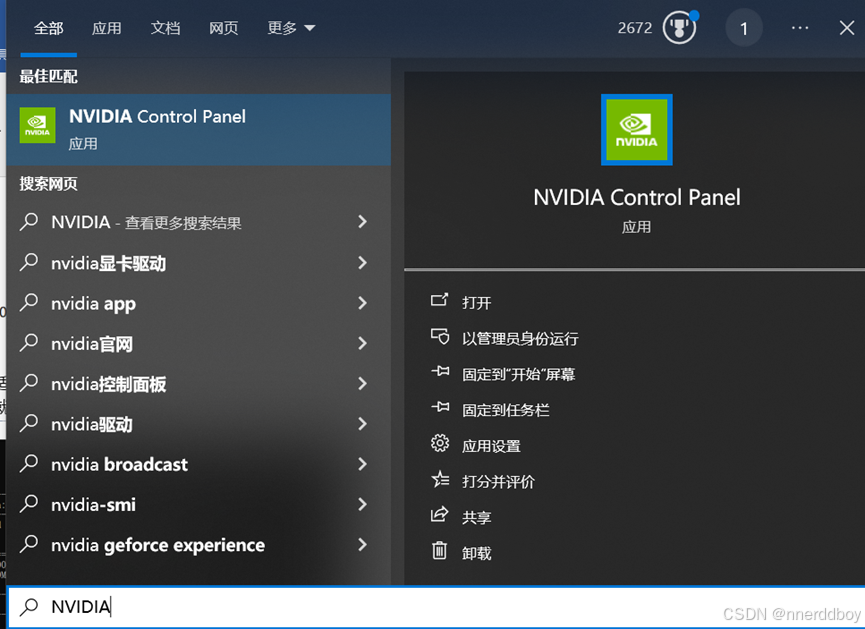Screen dimensions: 865x629
Task: Expand nvidia显卡驱动 suggestion chevron
Action: [x=362, y=263]
